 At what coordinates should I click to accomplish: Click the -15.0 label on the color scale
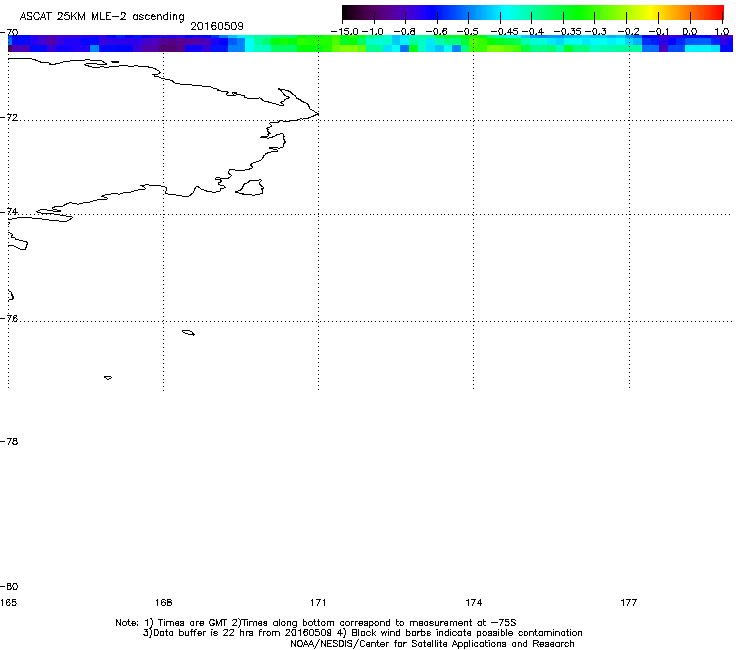344,32
